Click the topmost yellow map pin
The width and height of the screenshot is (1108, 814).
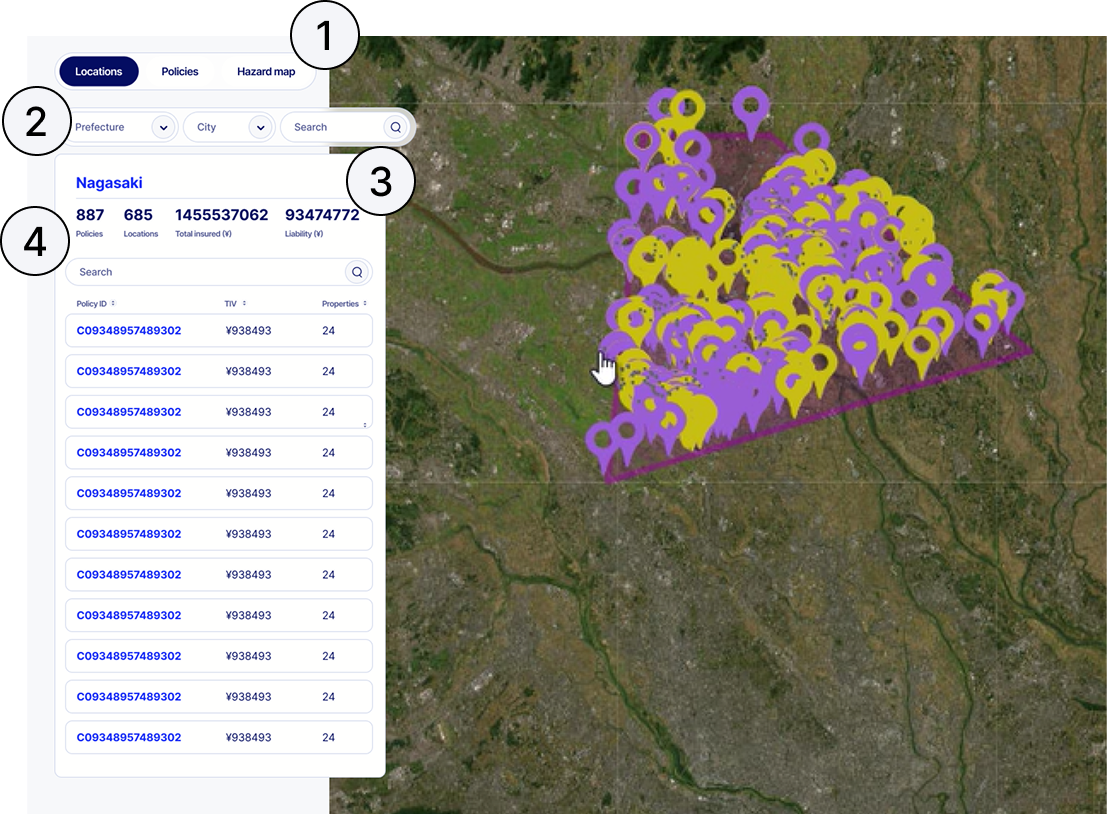[x=687, y=104]
